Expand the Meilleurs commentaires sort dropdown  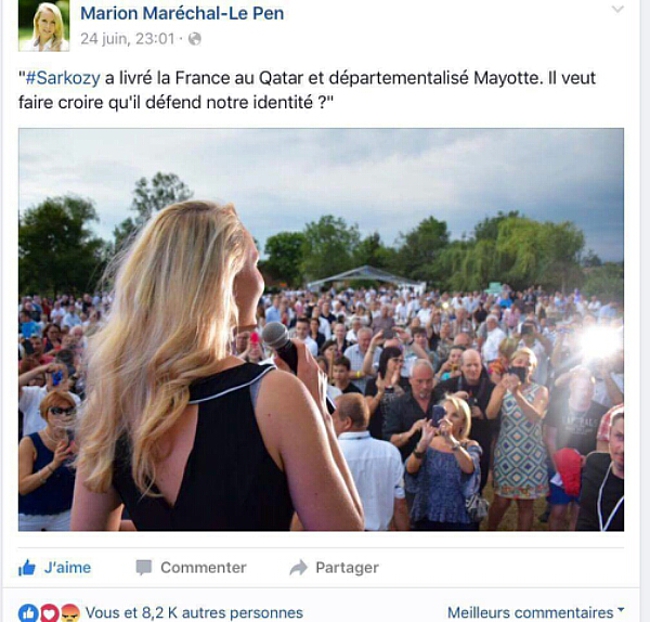pyautogui.click(x=536, y=612)
